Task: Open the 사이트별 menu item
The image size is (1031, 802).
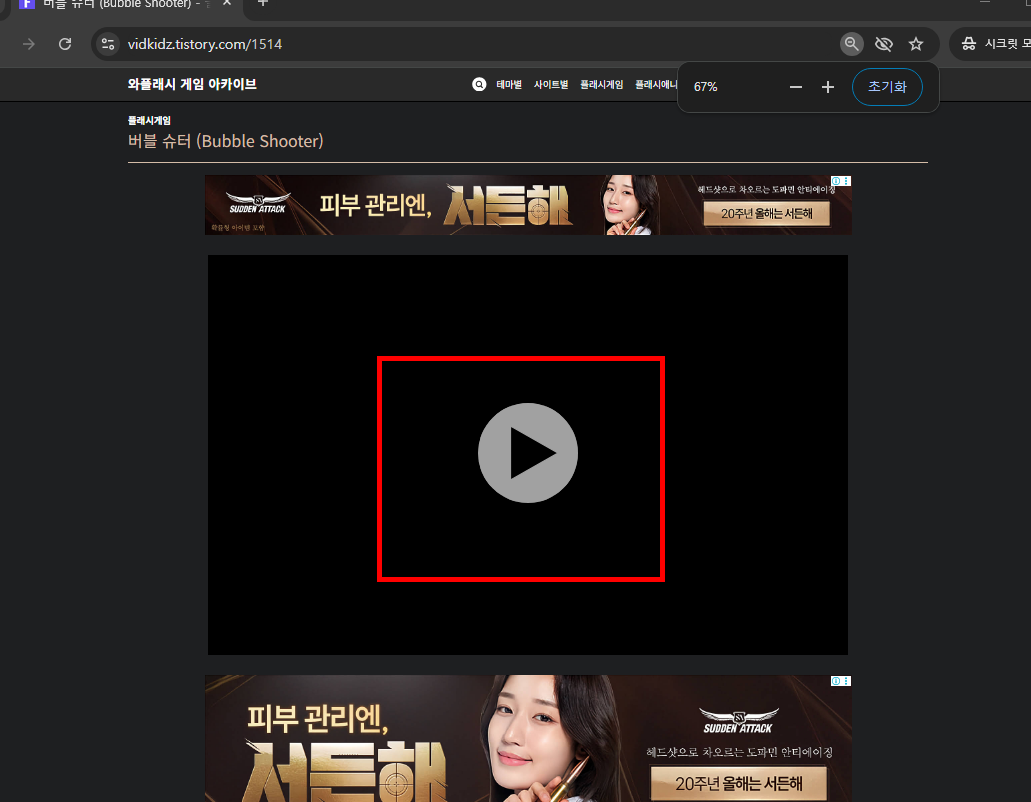Action: (x=551, y=84)
